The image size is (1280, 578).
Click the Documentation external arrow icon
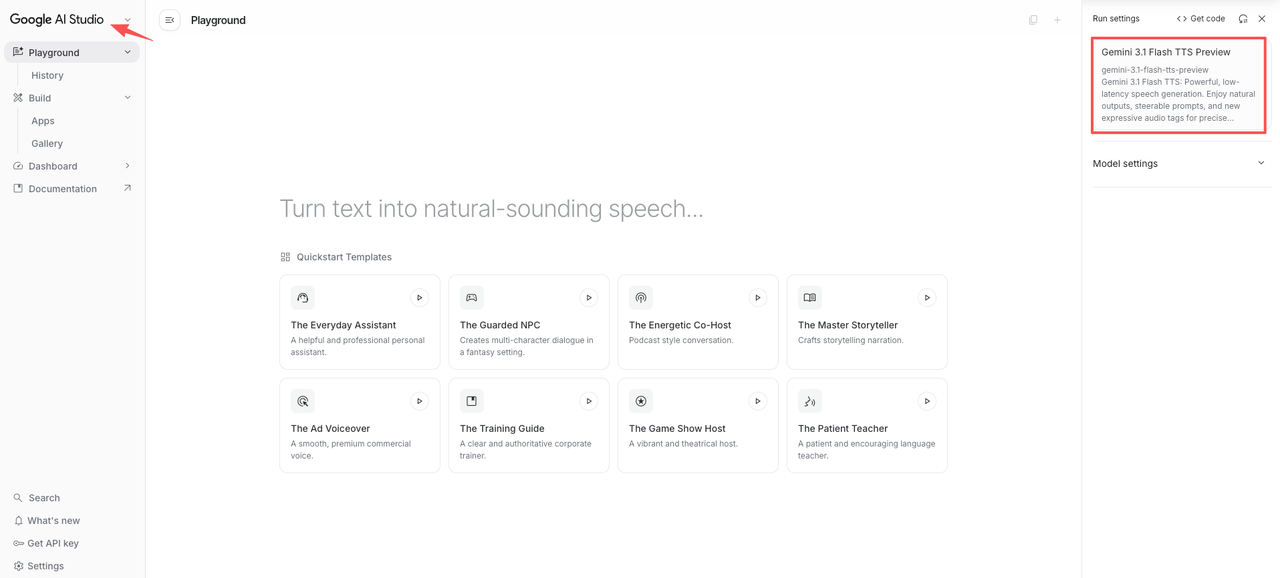pos(127,188)
